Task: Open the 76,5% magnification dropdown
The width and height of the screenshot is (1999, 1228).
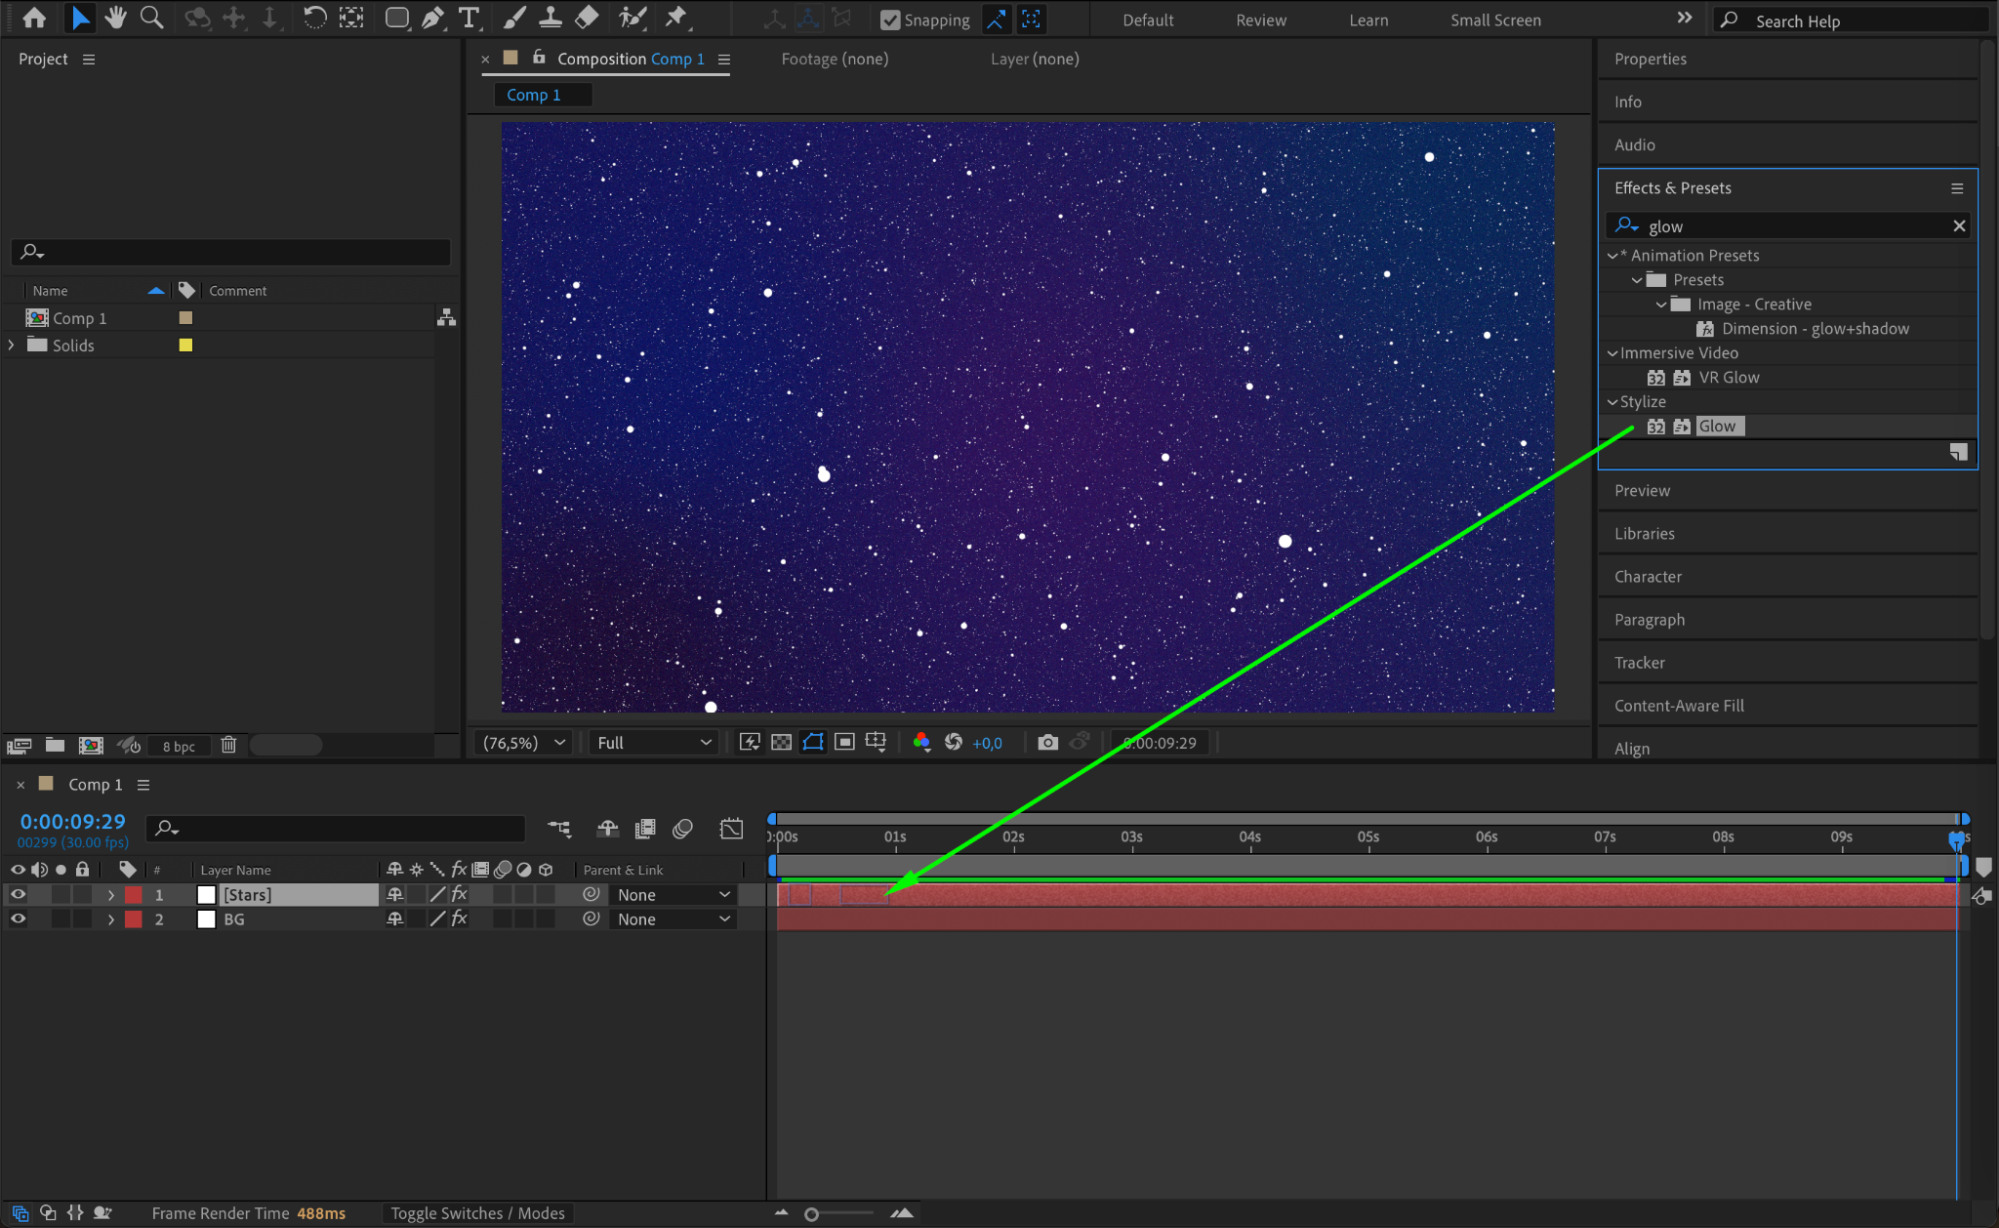Action: click(524, 742)
